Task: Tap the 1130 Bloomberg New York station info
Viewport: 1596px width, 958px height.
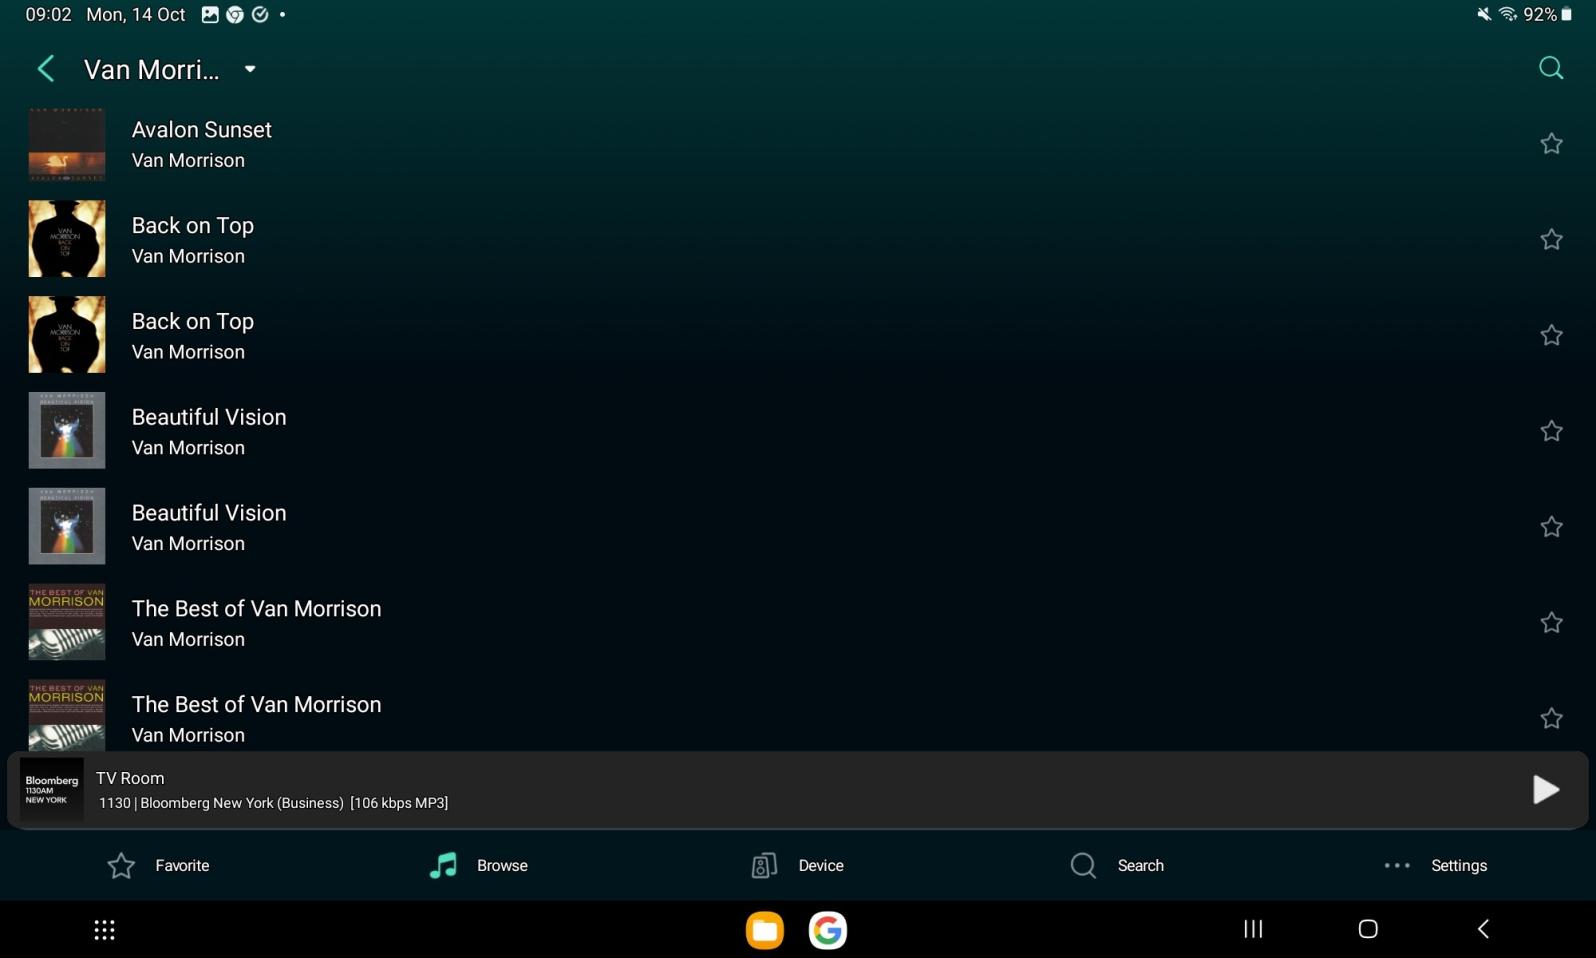Action: pos(273,803)
